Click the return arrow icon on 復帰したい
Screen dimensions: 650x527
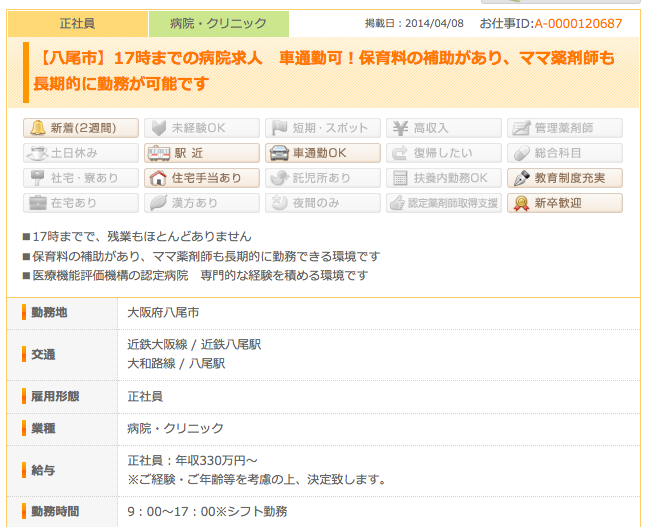coord(400,153)
